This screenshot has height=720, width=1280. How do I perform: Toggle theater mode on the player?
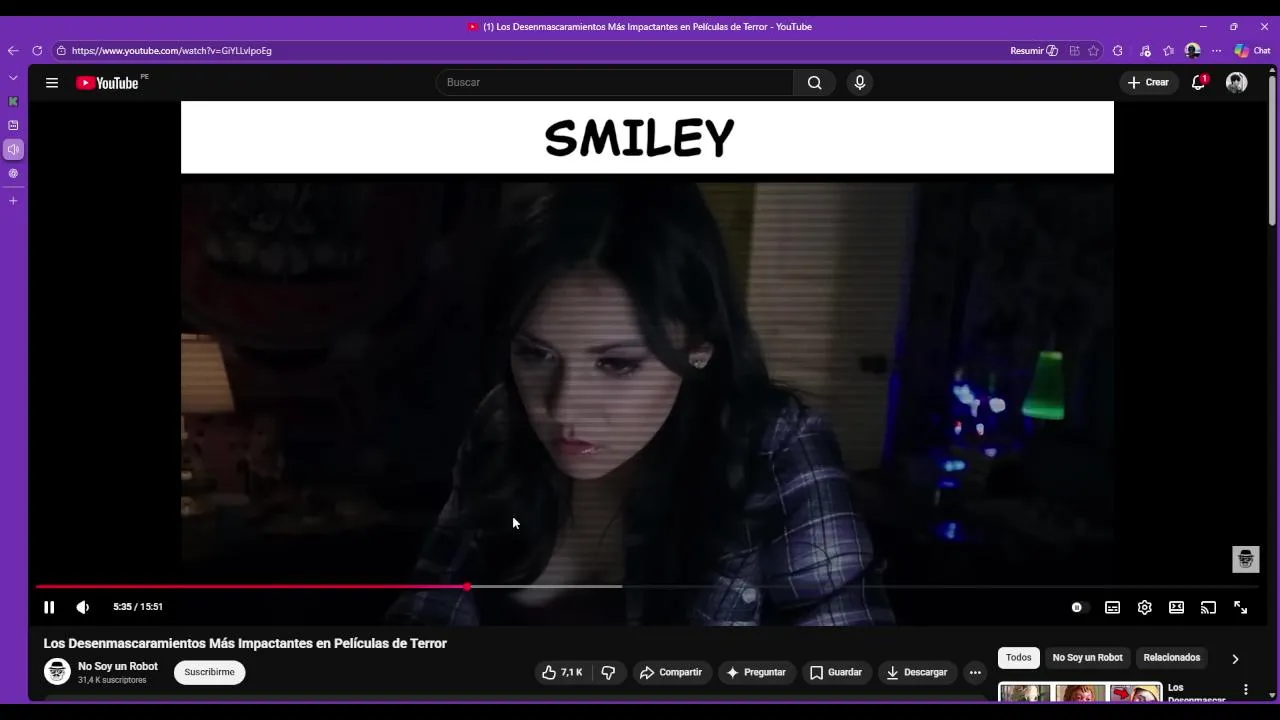tap(1177, 607)
